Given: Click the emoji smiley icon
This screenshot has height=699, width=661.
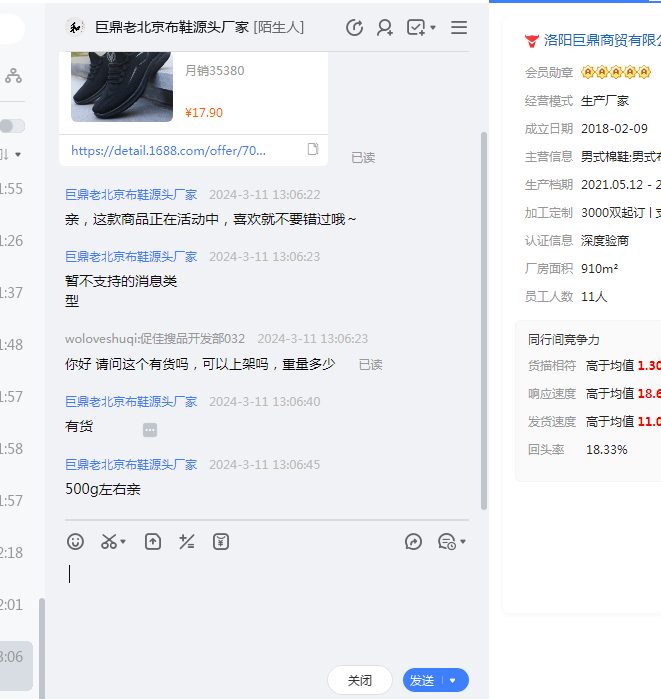Looking at the screenshot, I should click(76, 541).
